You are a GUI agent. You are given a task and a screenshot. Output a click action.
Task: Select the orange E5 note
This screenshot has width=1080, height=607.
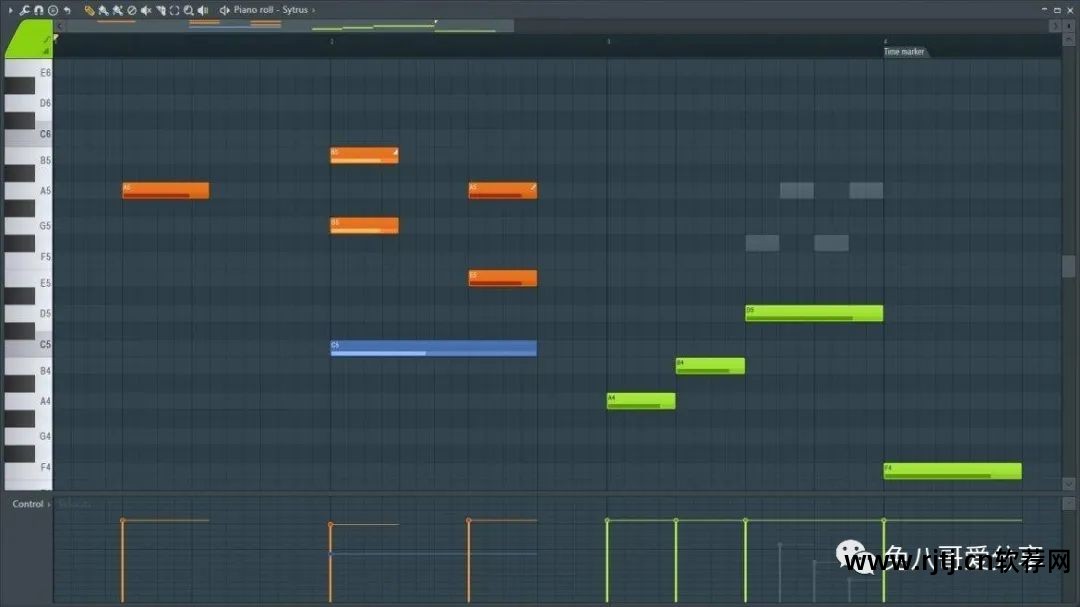click(x=503, y=278)
